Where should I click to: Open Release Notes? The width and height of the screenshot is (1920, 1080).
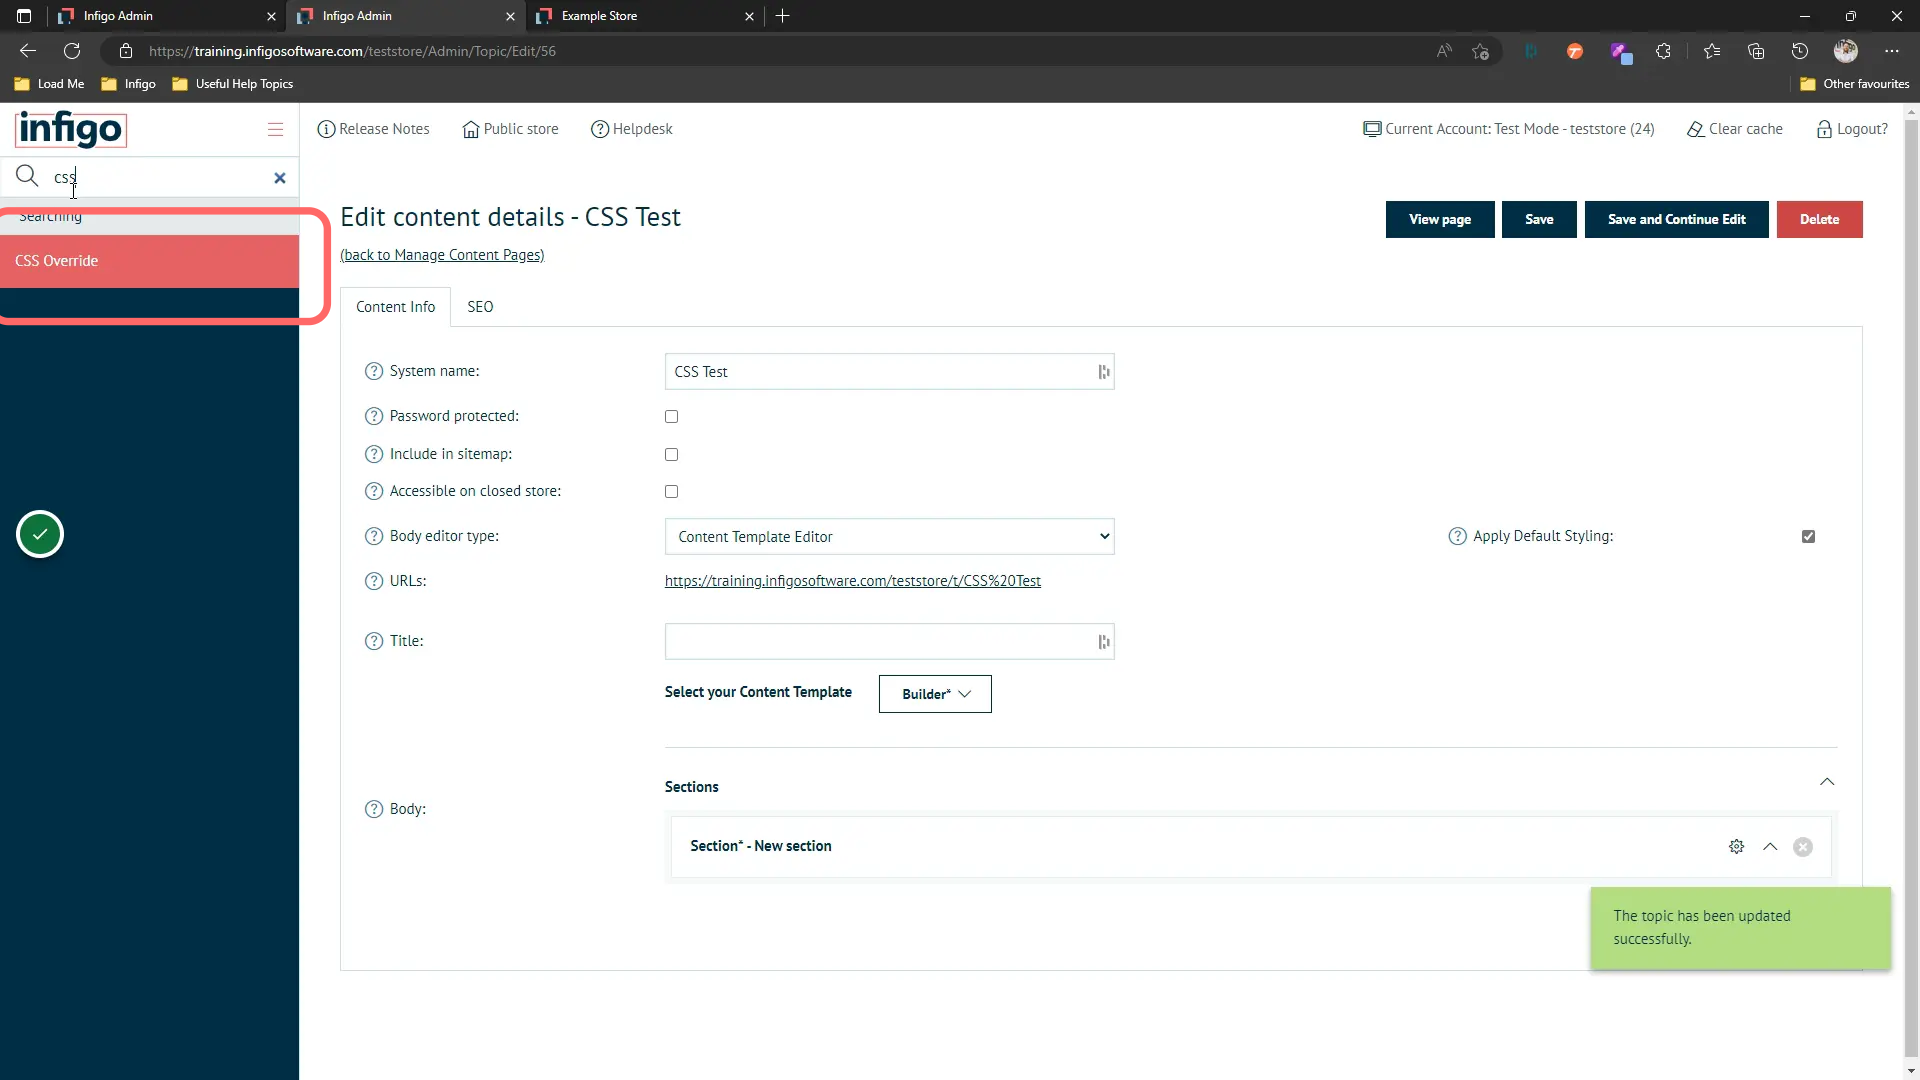click(x=374, y=129)
